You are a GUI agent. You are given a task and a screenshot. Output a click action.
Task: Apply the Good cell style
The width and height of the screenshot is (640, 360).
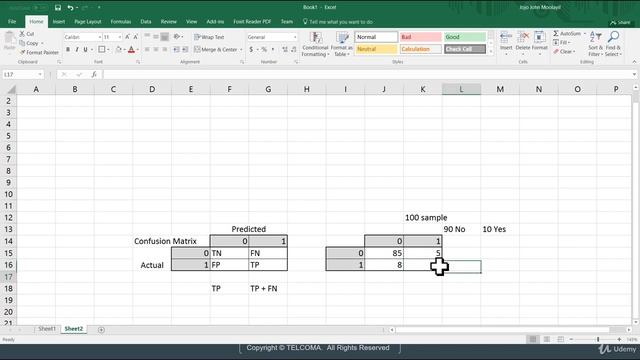pos(464,37)
